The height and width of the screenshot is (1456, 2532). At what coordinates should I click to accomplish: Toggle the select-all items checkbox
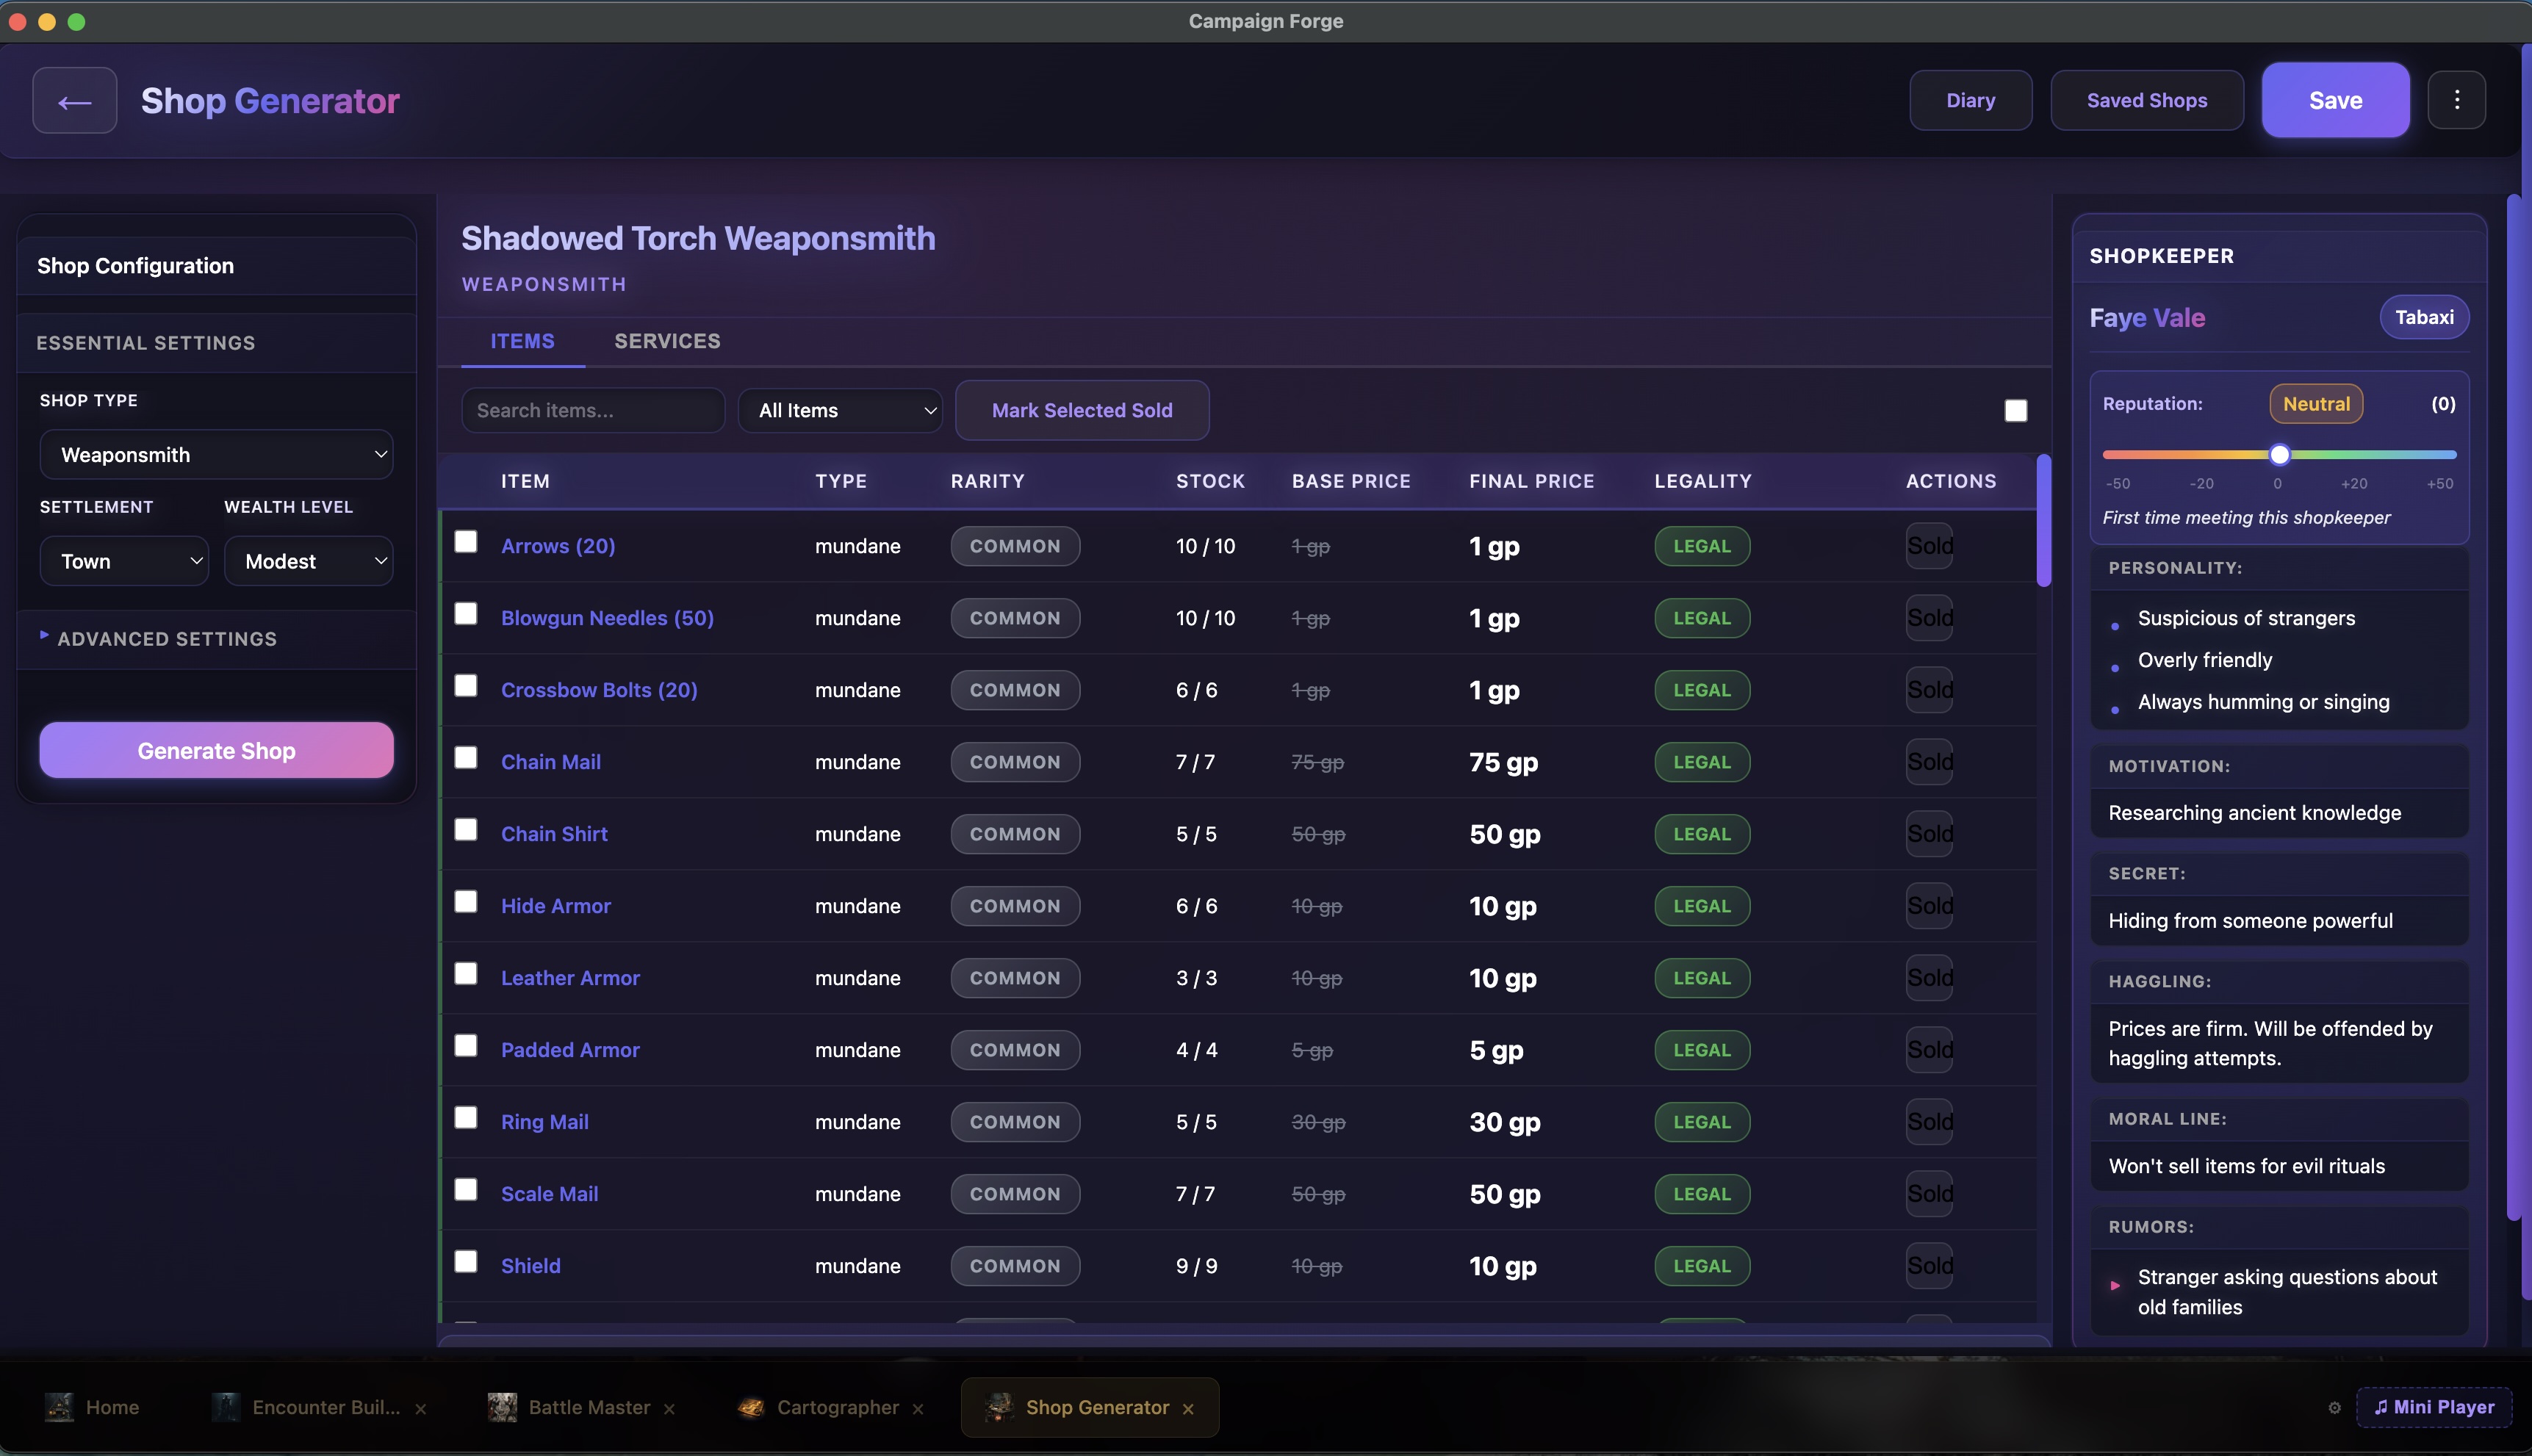[x=2015, y=411]
